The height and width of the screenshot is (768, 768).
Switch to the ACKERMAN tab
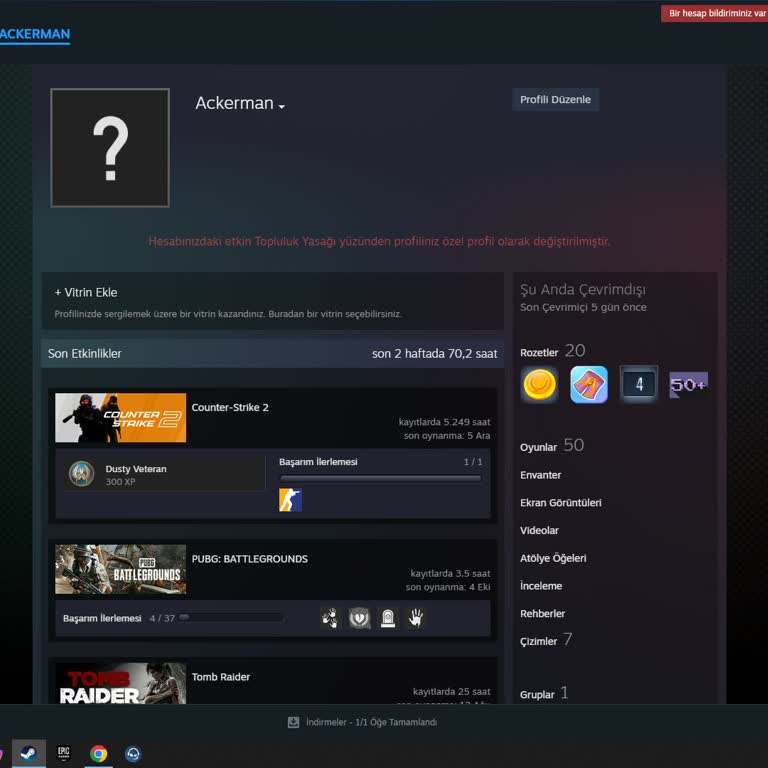[35, 34]
